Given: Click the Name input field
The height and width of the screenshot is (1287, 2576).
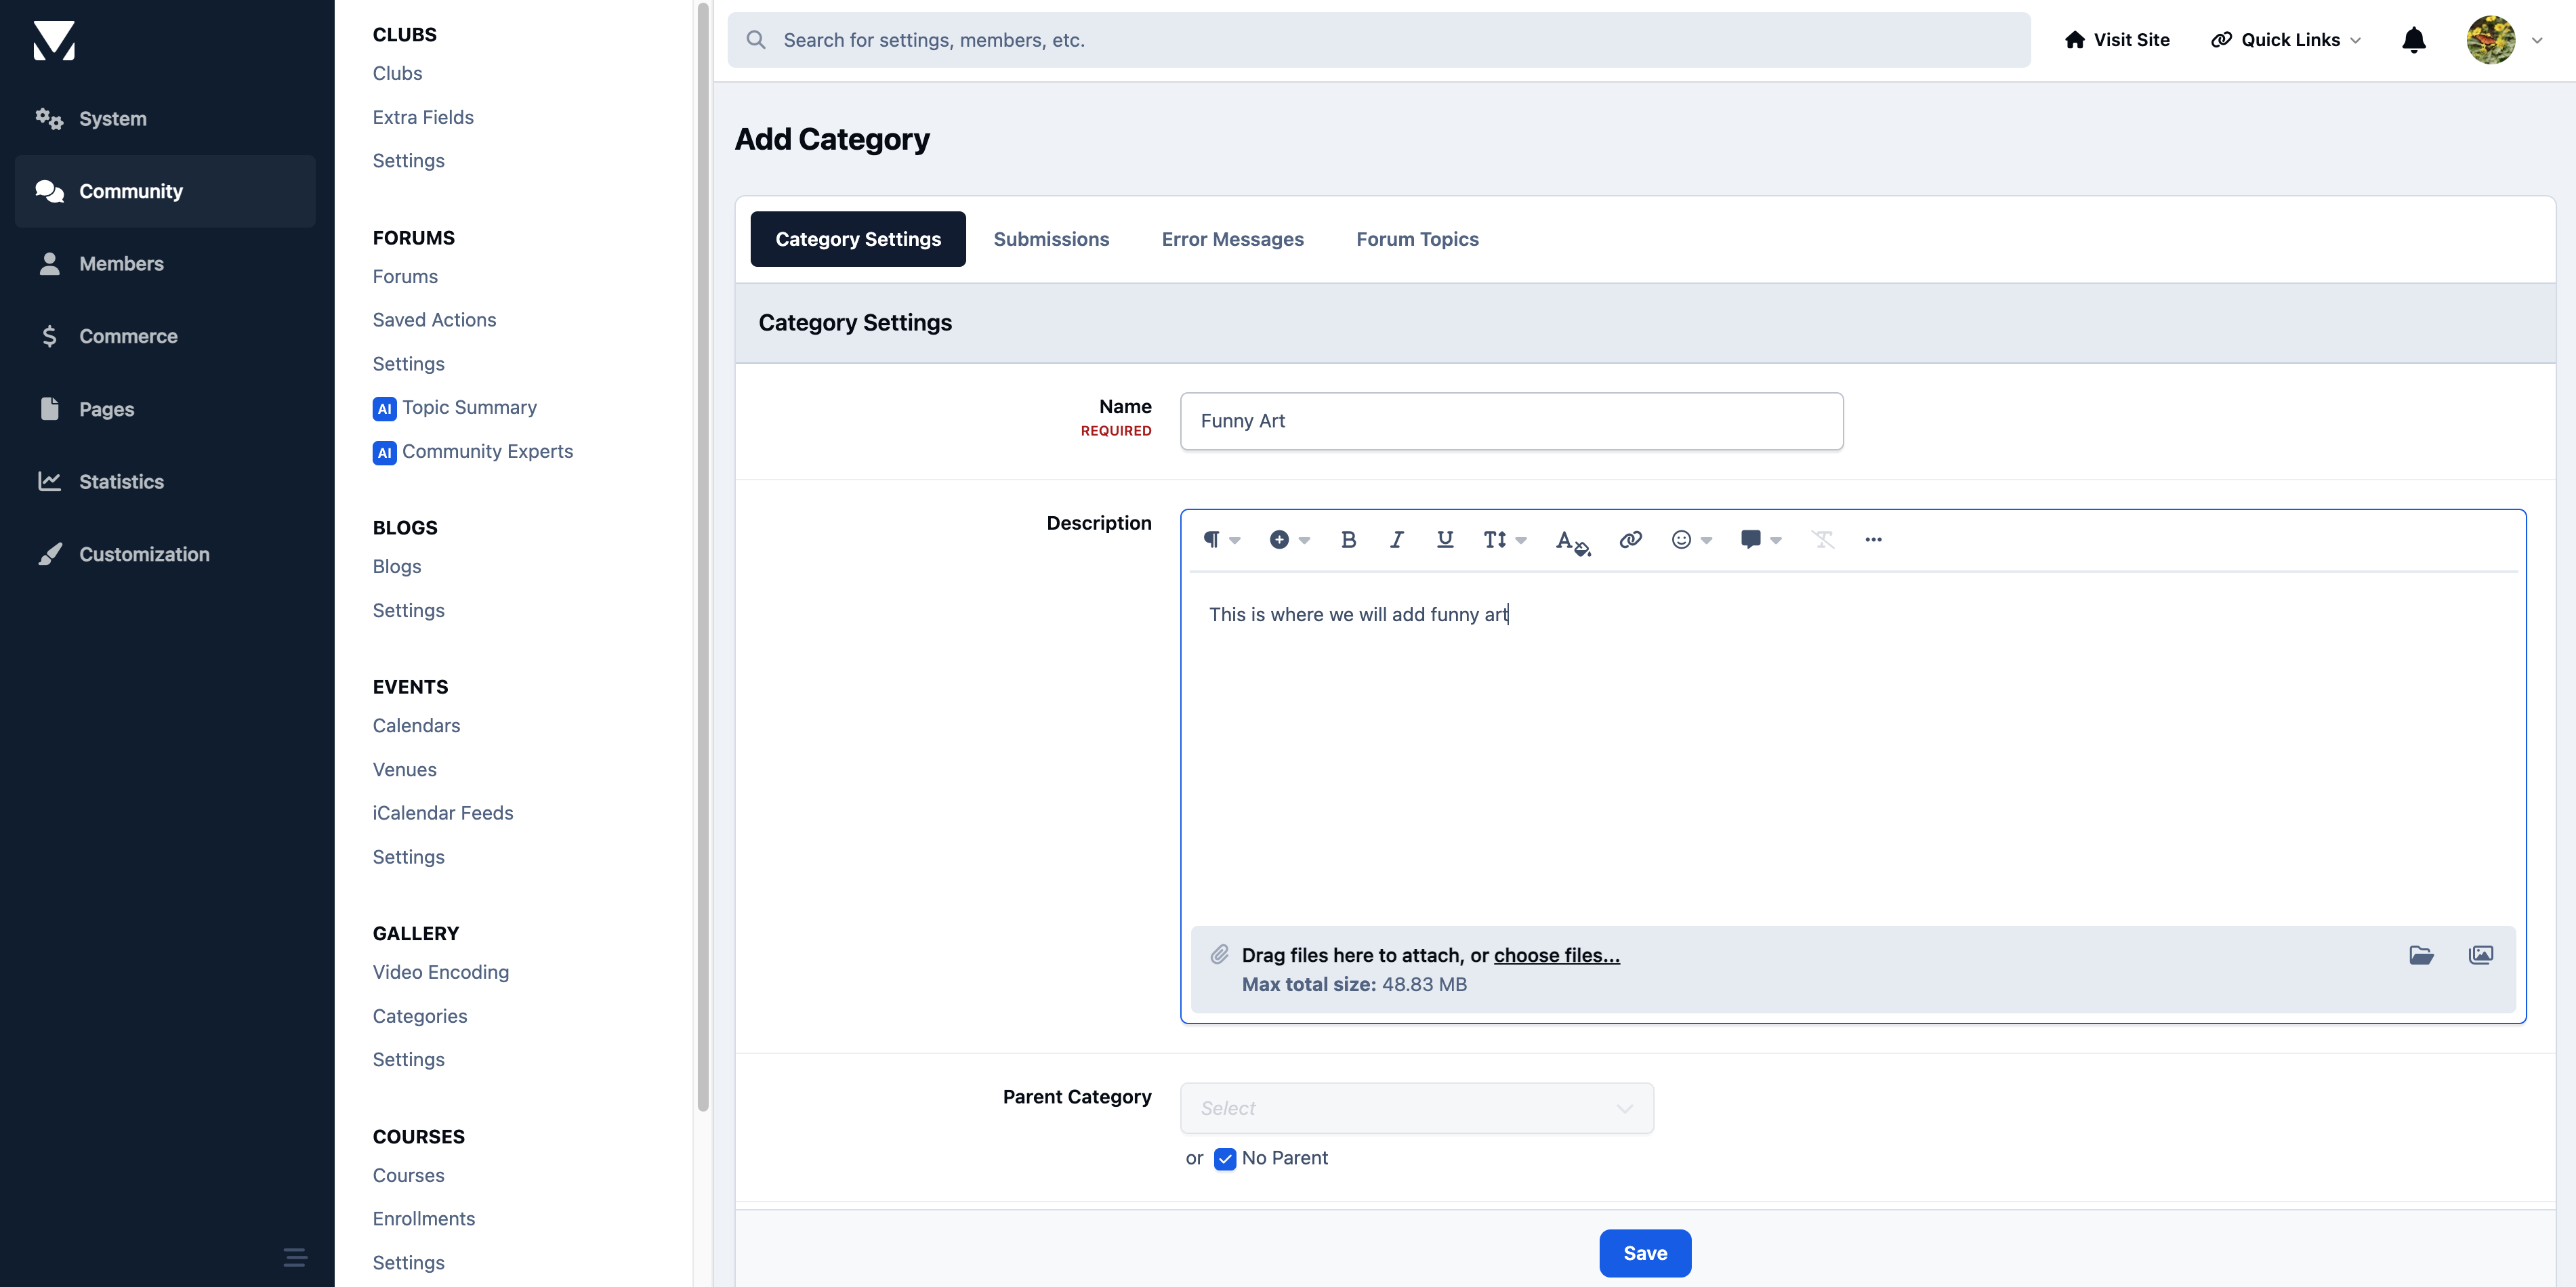Looking at the screenshot, I should point(1511,421).
